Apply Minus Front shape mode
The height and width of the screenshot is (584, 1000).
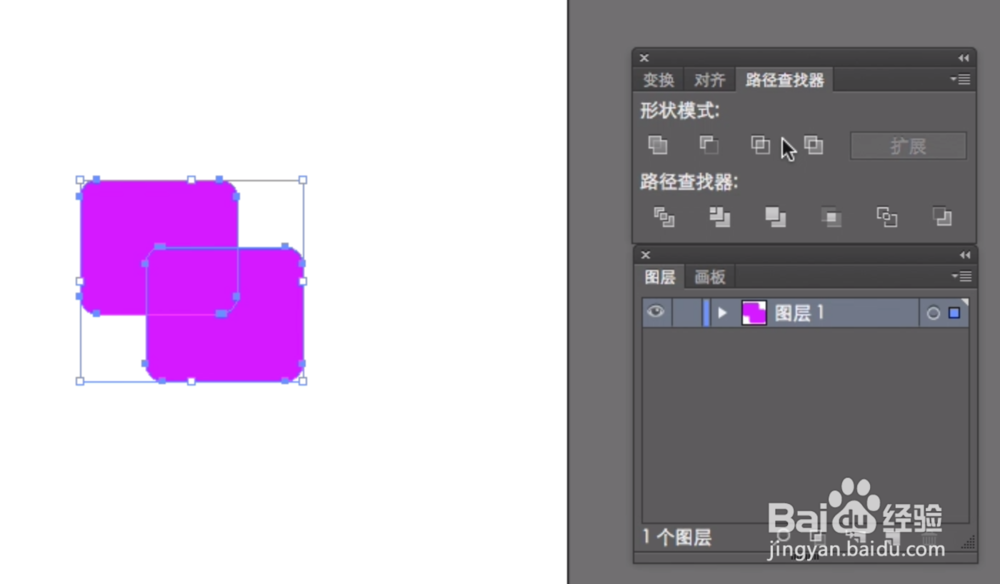(x=709, y=145)
